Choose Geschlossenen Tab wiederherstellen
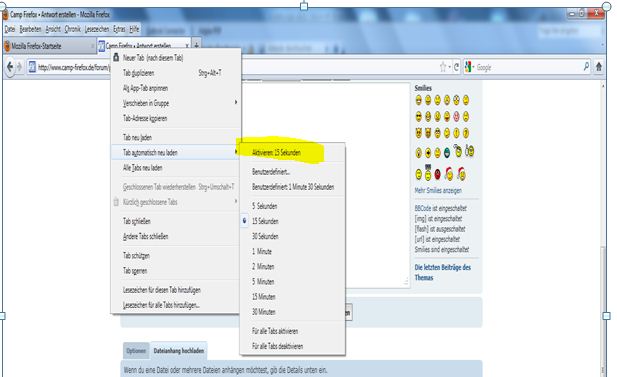This screenshot has width=617, height=377. pyautogui.click(x=175, y=187)
